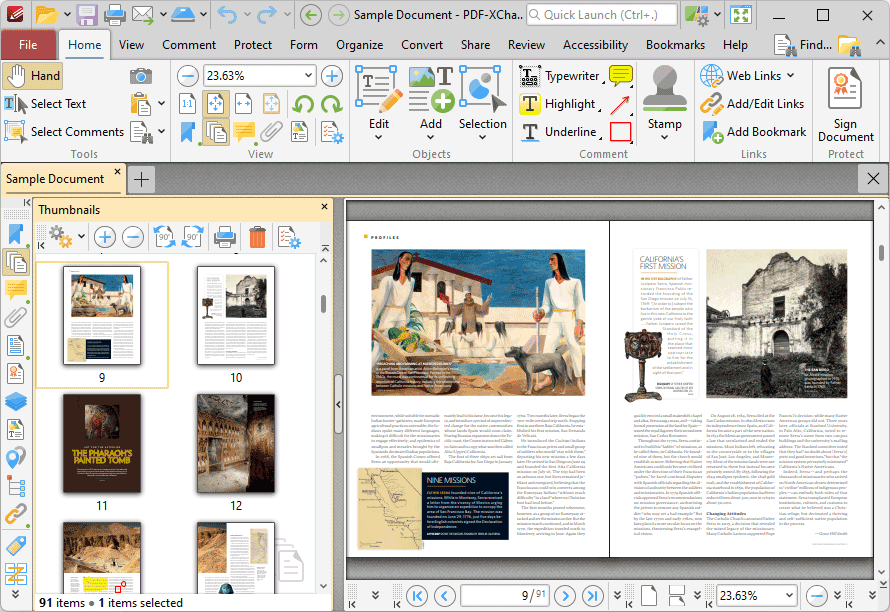Click the zoom in plus button in ribbon

[332, 76]
